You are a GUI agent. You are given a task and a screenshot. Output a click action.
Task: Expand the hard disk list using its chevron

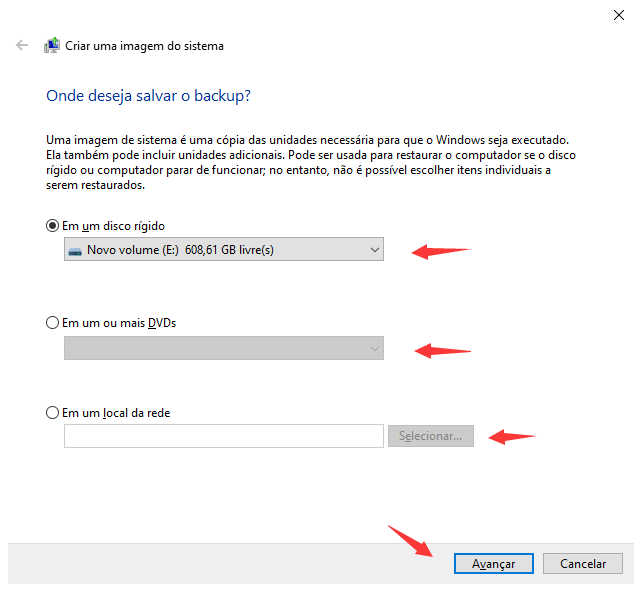tap(374, 250)
